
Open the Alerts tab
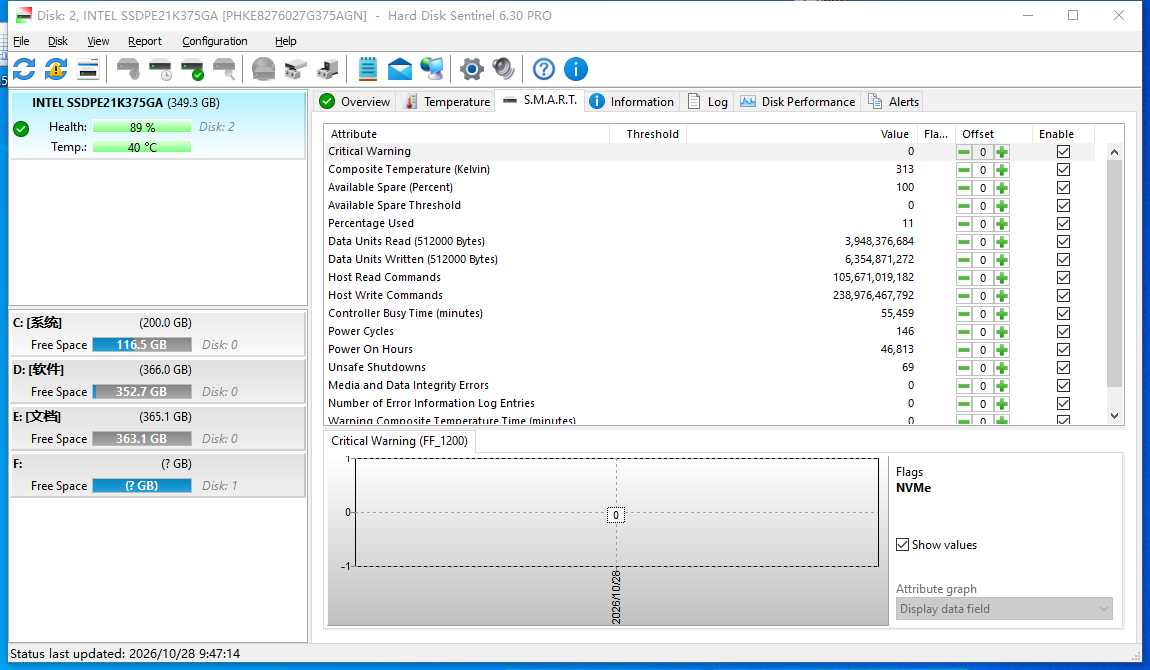tap(893, 102)
